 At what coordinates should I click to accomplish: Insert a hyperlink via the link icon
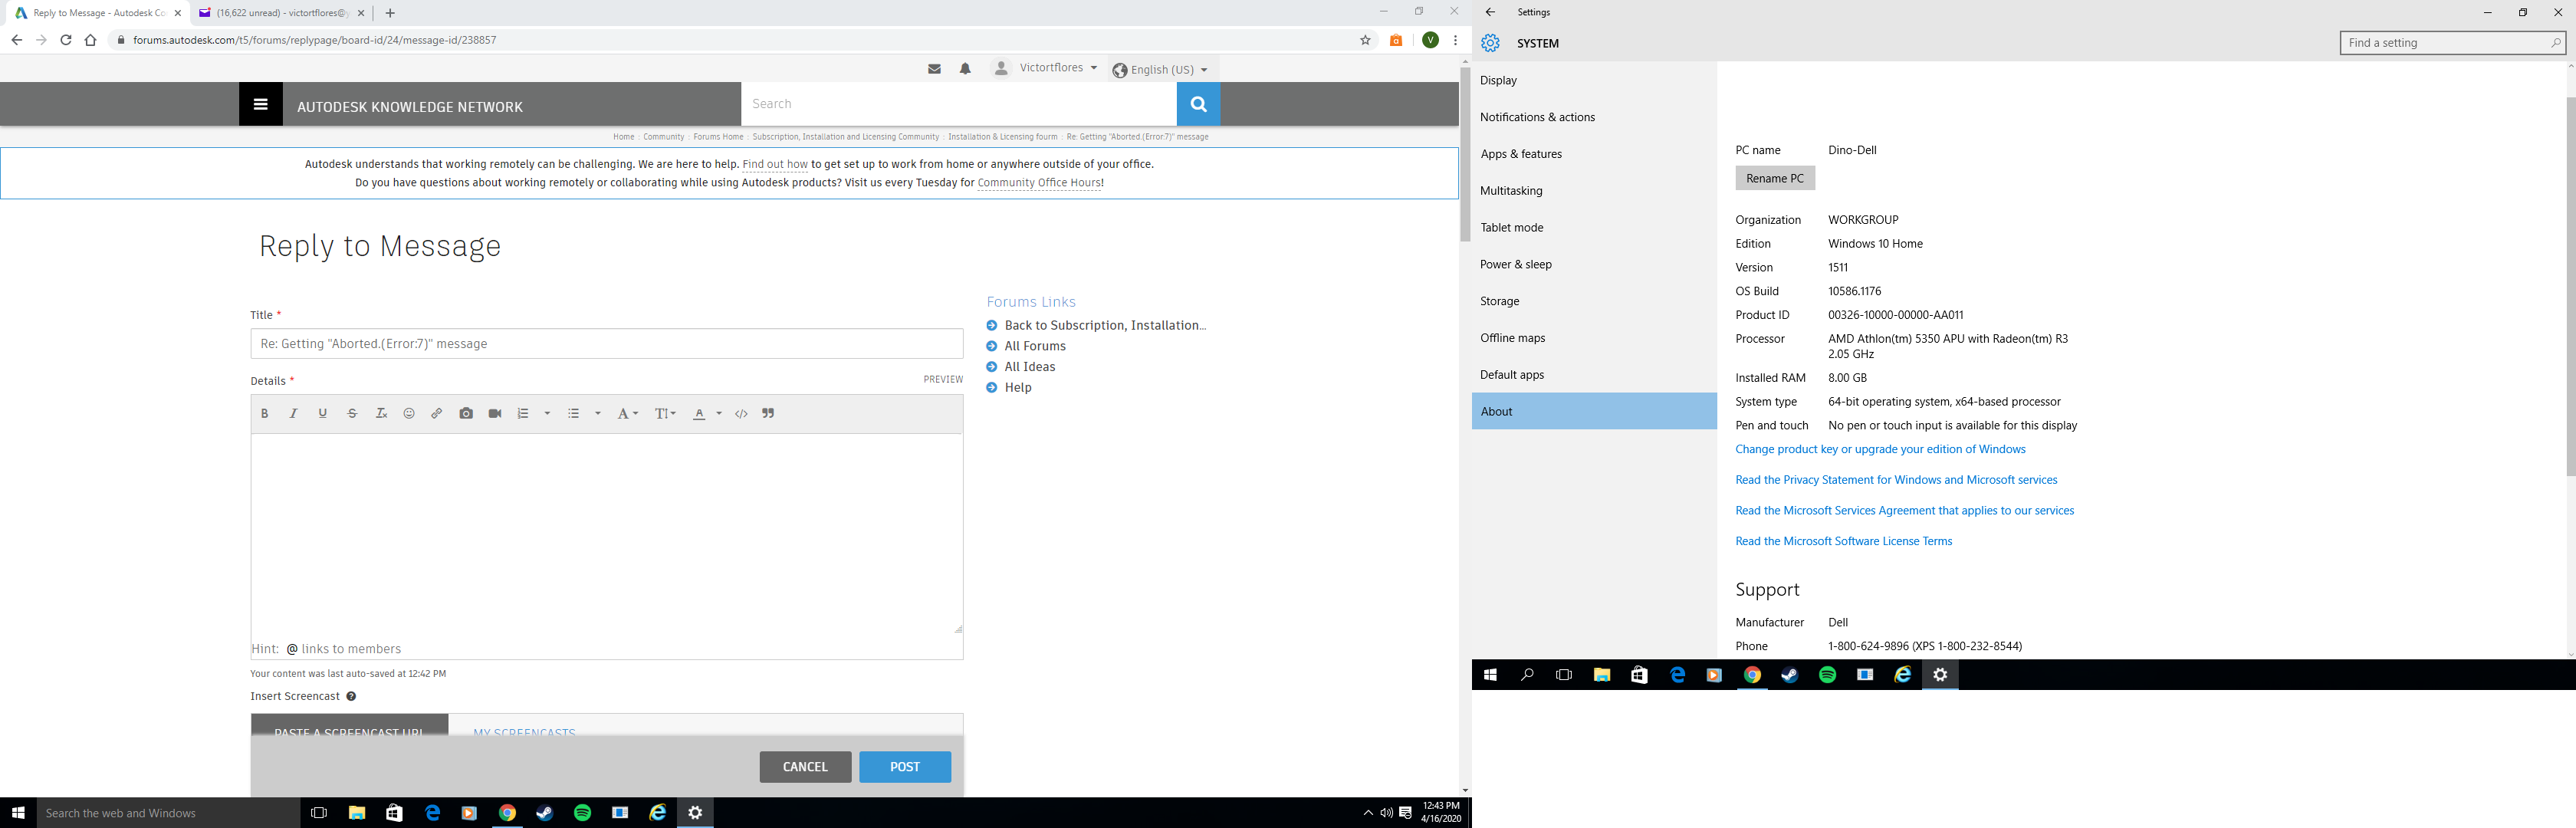tap(437, 413)
